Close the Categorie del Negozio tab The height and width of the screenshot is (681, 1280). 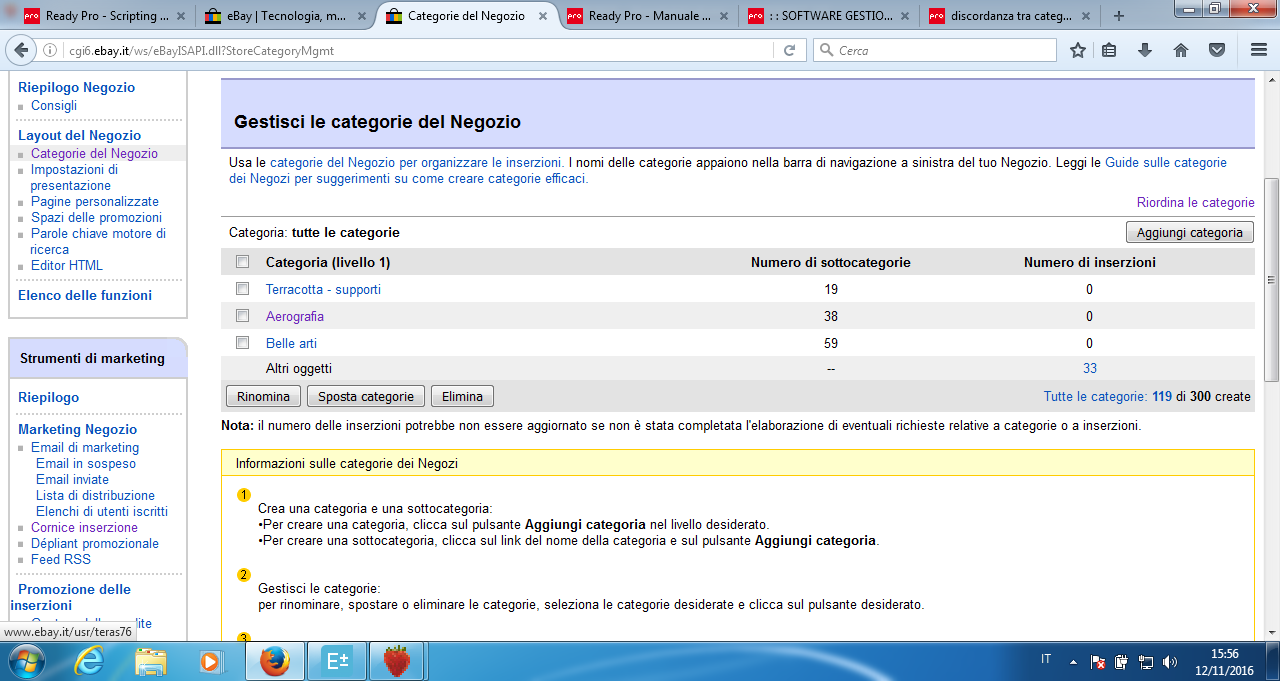point(545,16)
